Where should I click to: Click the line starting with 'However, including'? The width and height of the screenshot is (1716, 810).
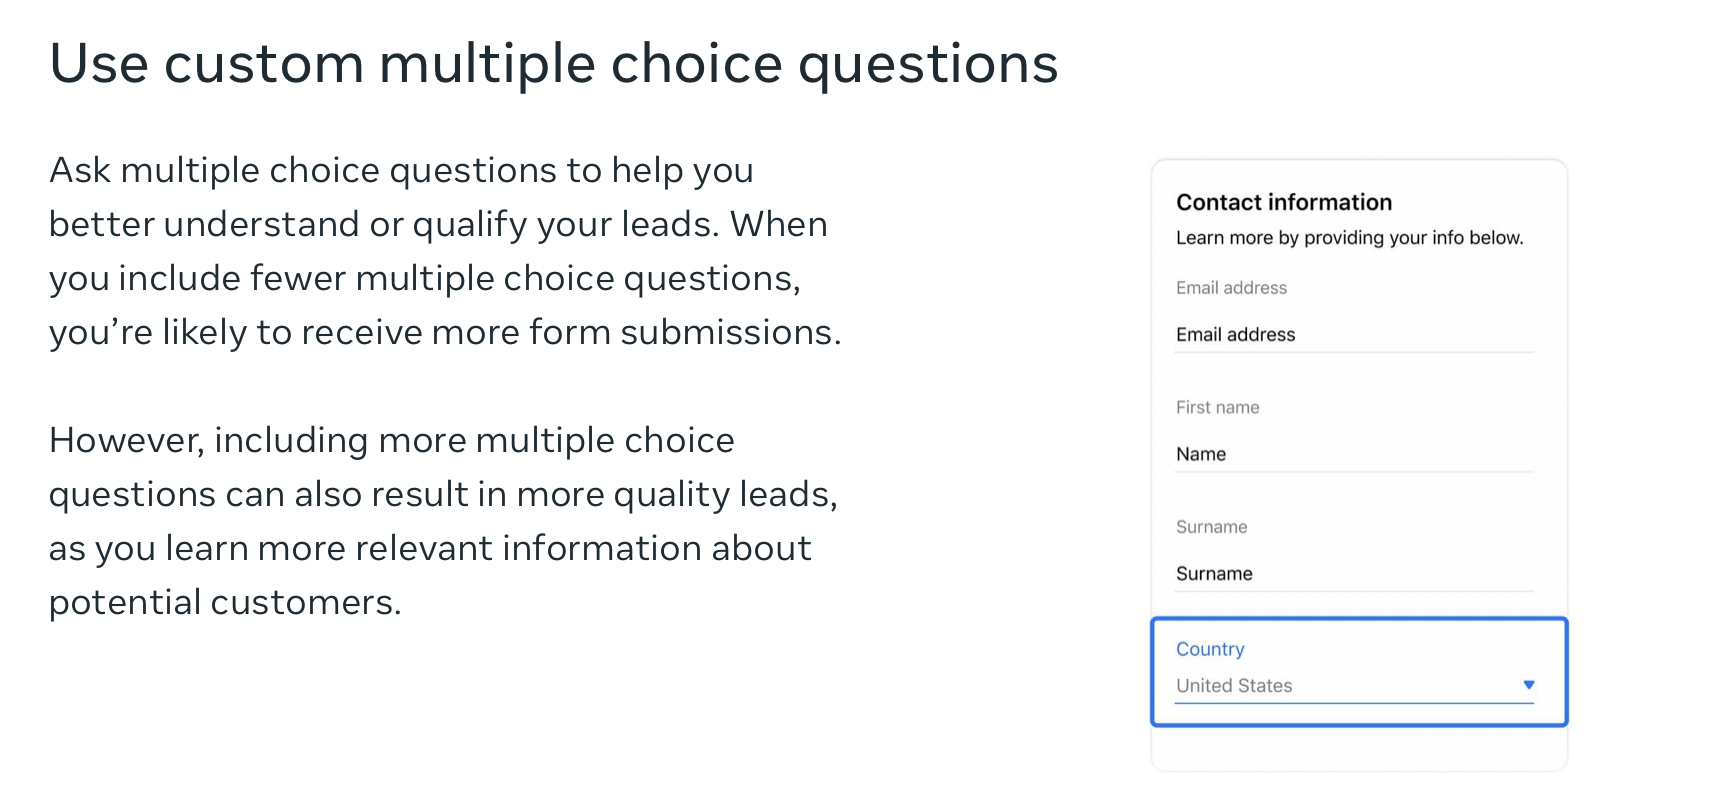click(x=391, y=441)
